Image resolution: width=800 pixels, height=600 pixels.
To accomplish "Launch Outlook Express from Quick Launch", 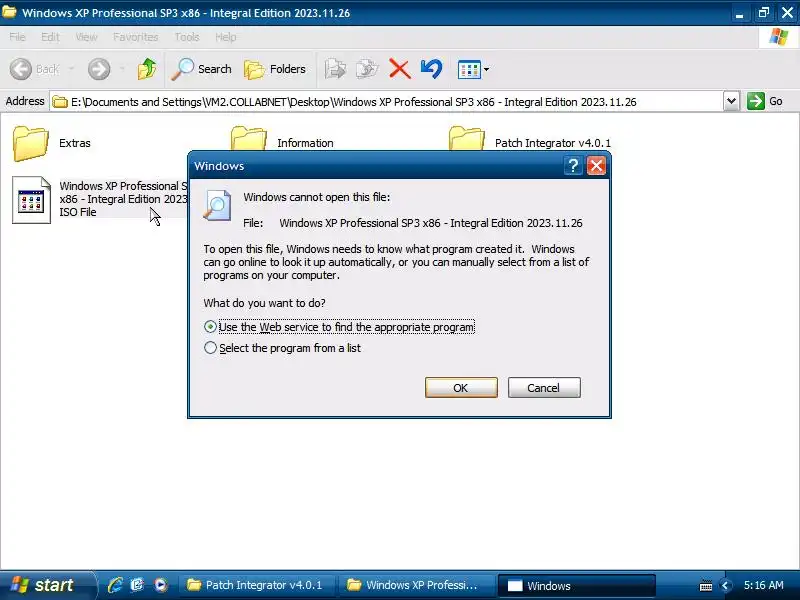I will coord(138,585).
